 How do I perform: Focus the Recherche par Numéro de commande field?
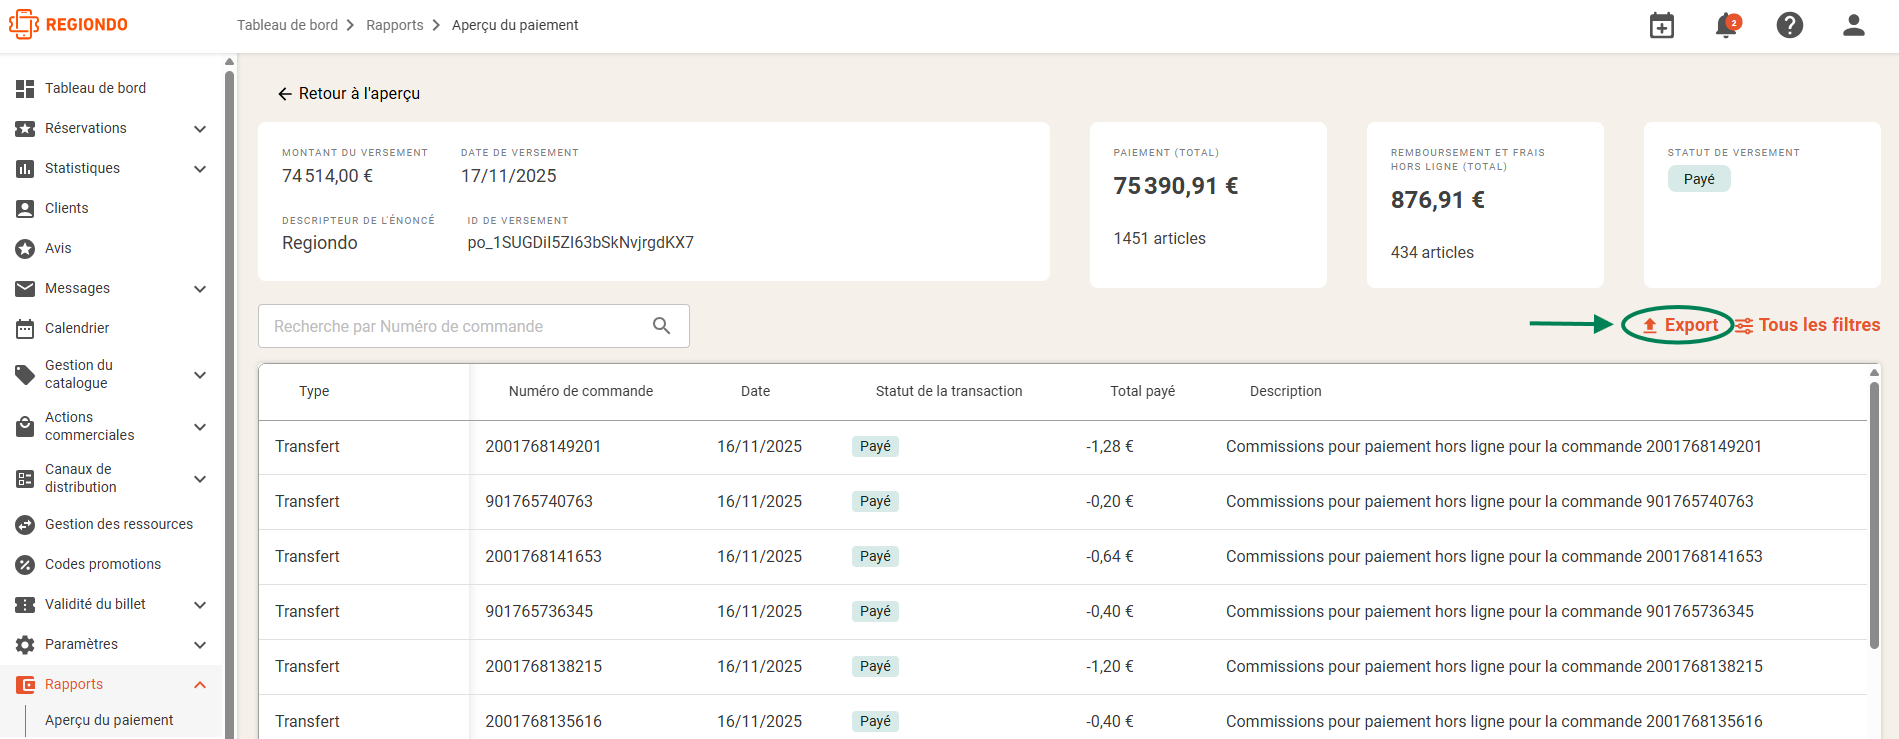(x=474, y=326)
